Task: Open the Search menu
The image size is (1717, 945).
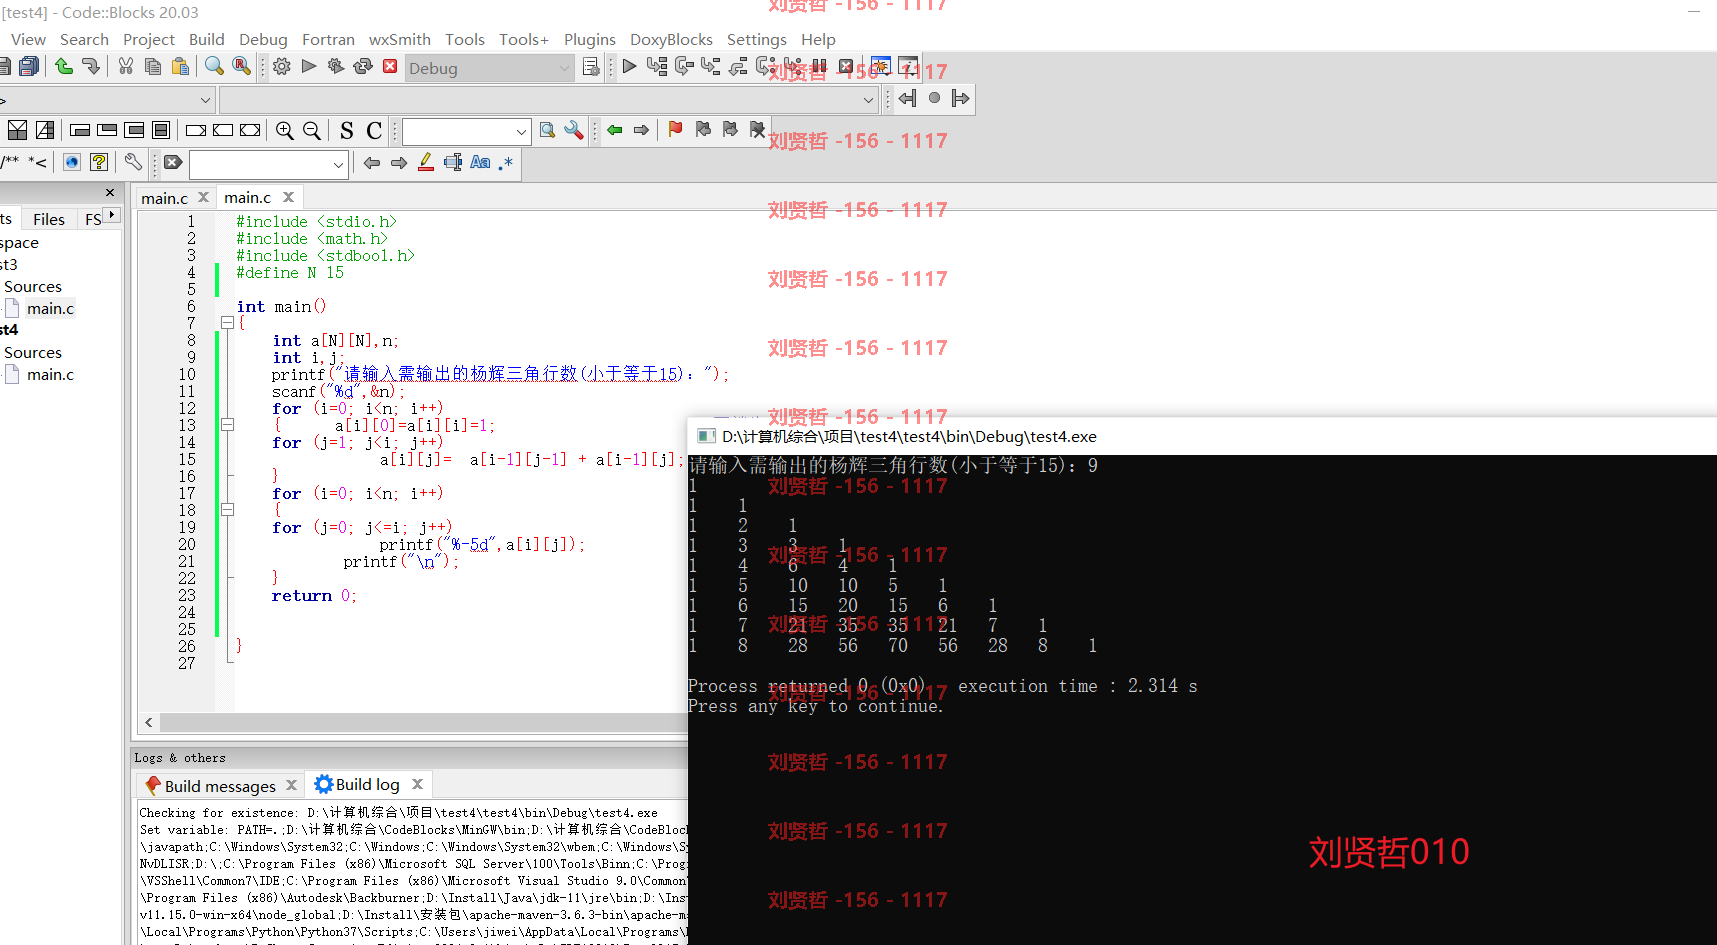Action: [x=84, y=39]
